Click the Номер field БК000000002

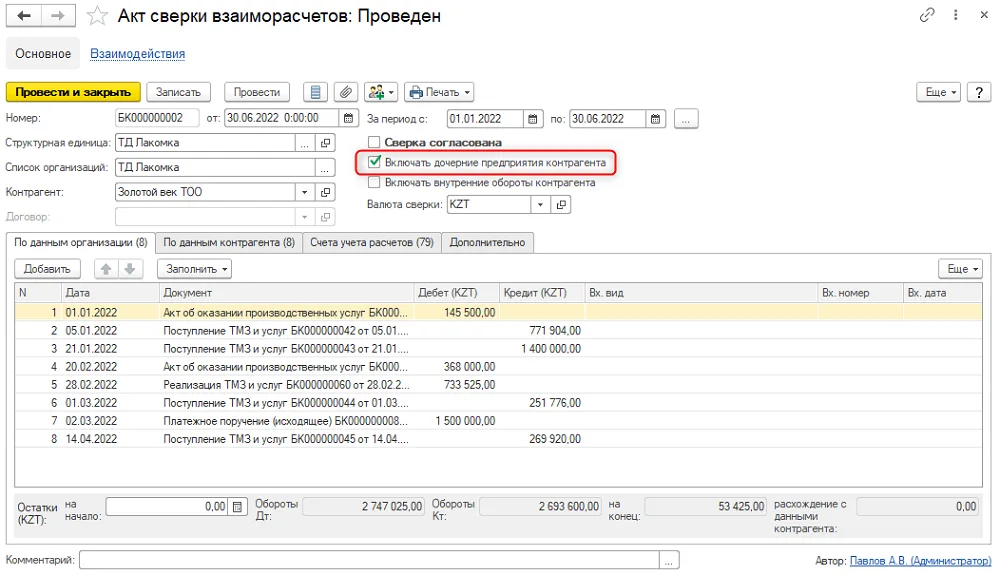(158, 119)
